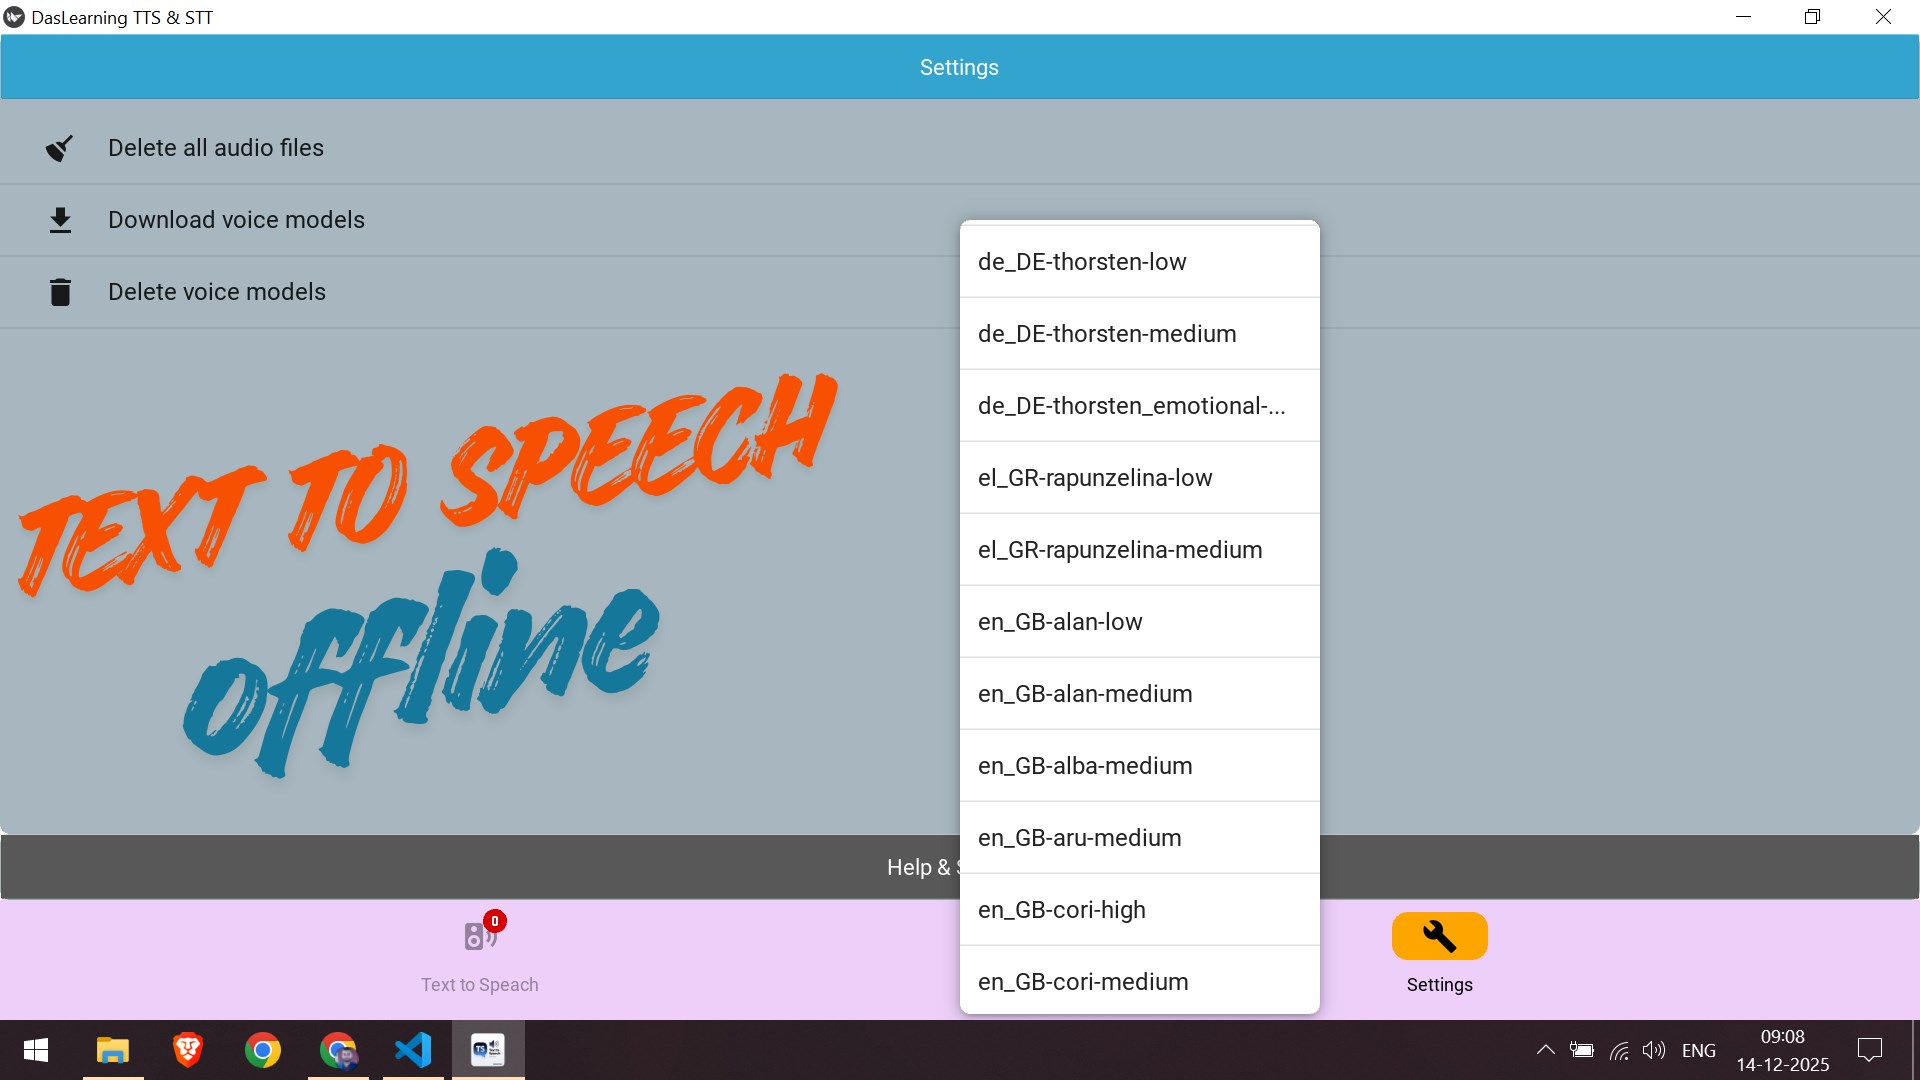This screenshot has width=1920, height=1080.
Task: Select en_GB-alan-medium from the dropdown list
Action: [x=1138, y=694]
